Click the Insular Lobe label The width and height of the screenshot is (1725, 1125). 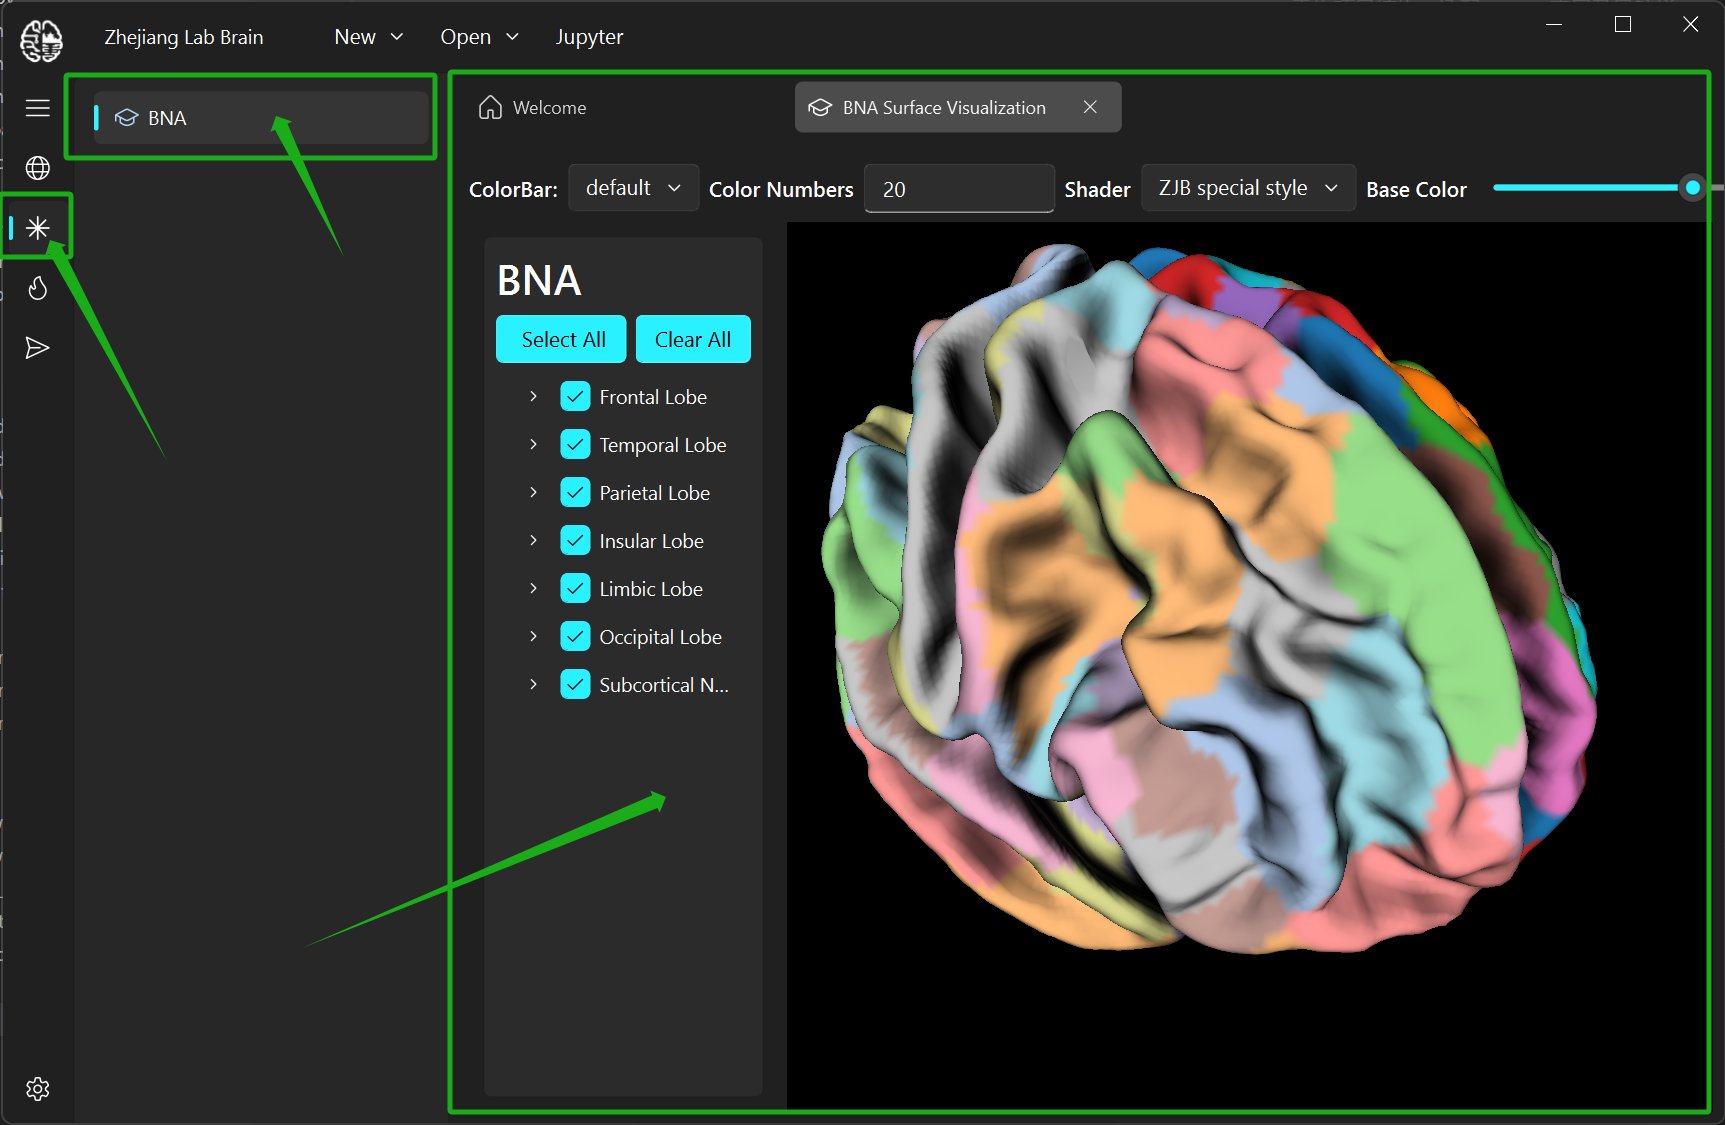[651, 541]
